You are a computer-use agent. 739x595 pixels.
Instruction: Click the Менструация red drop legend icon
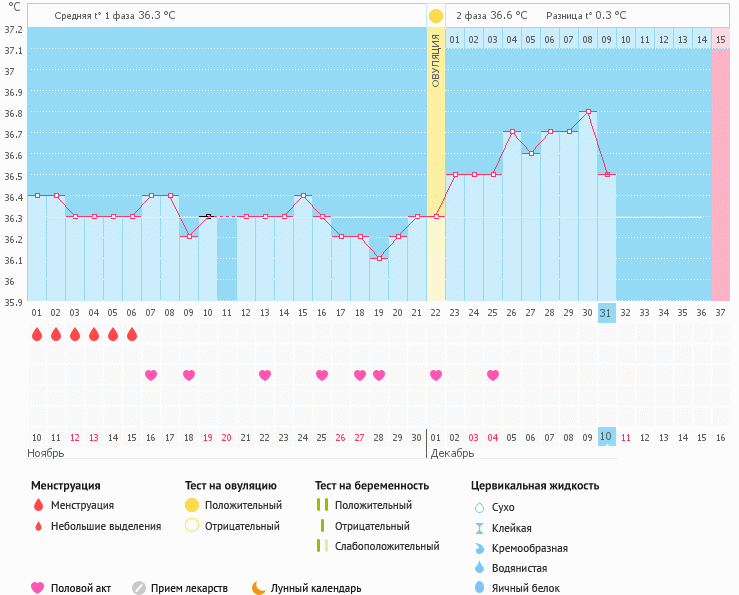tap(38, 505)
